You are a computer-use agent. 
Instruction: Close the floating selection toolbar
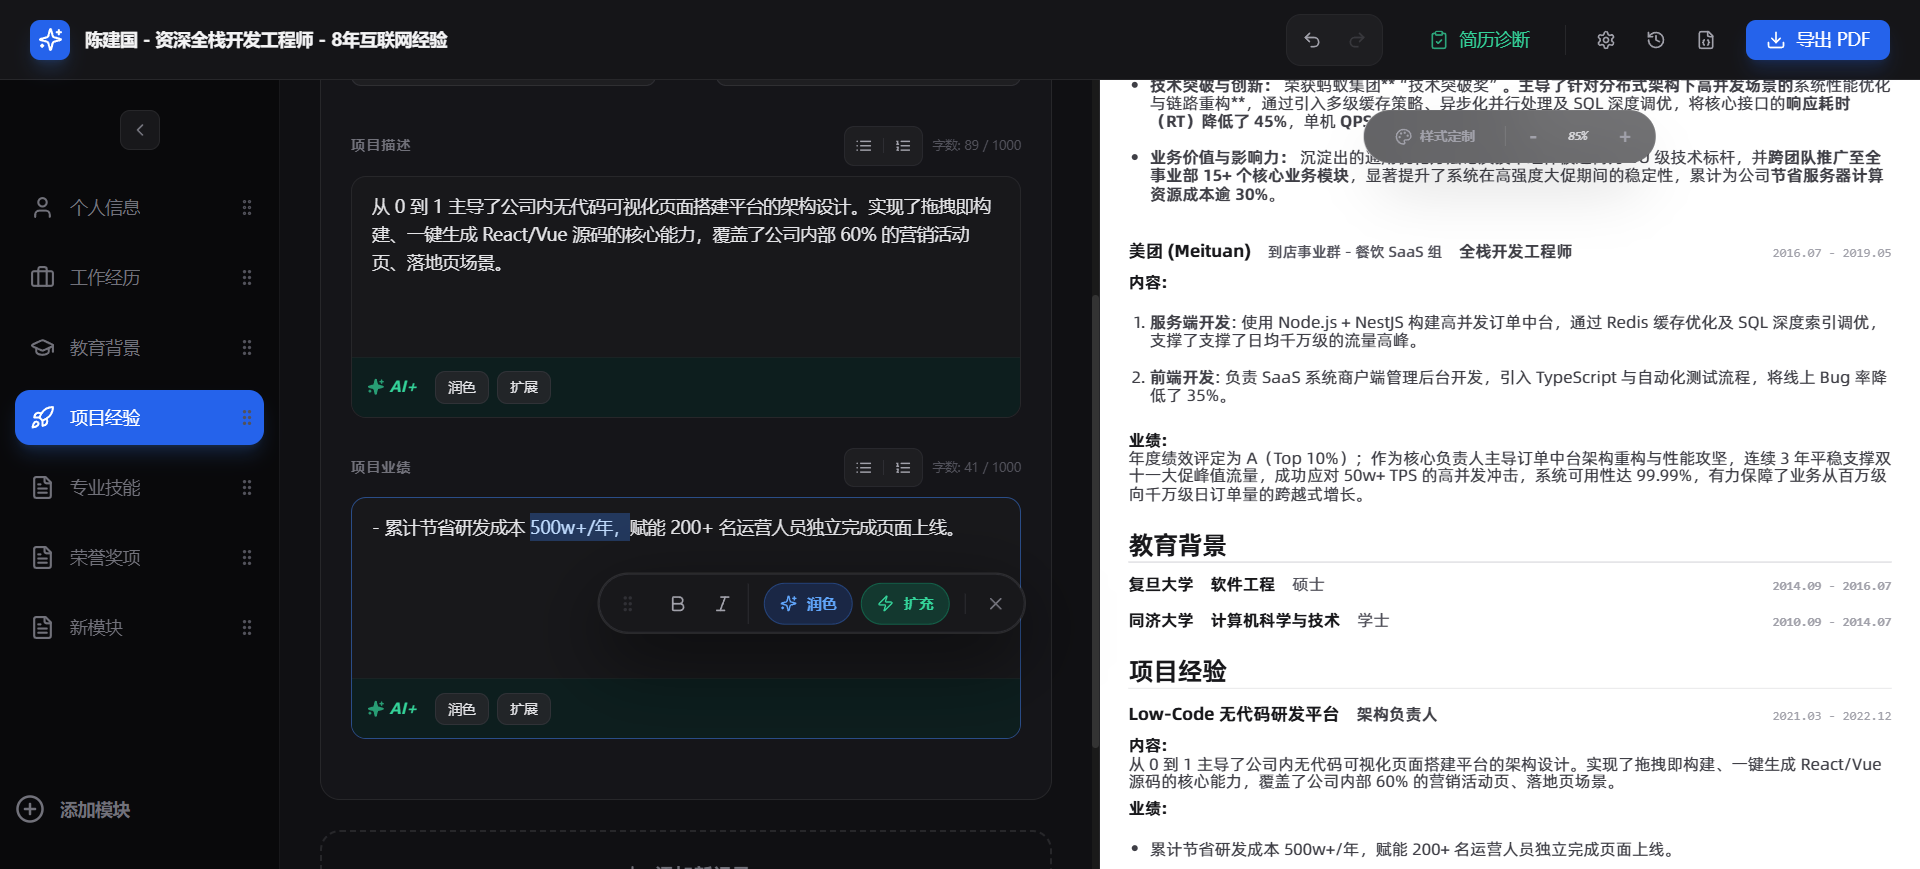[995, 604]
